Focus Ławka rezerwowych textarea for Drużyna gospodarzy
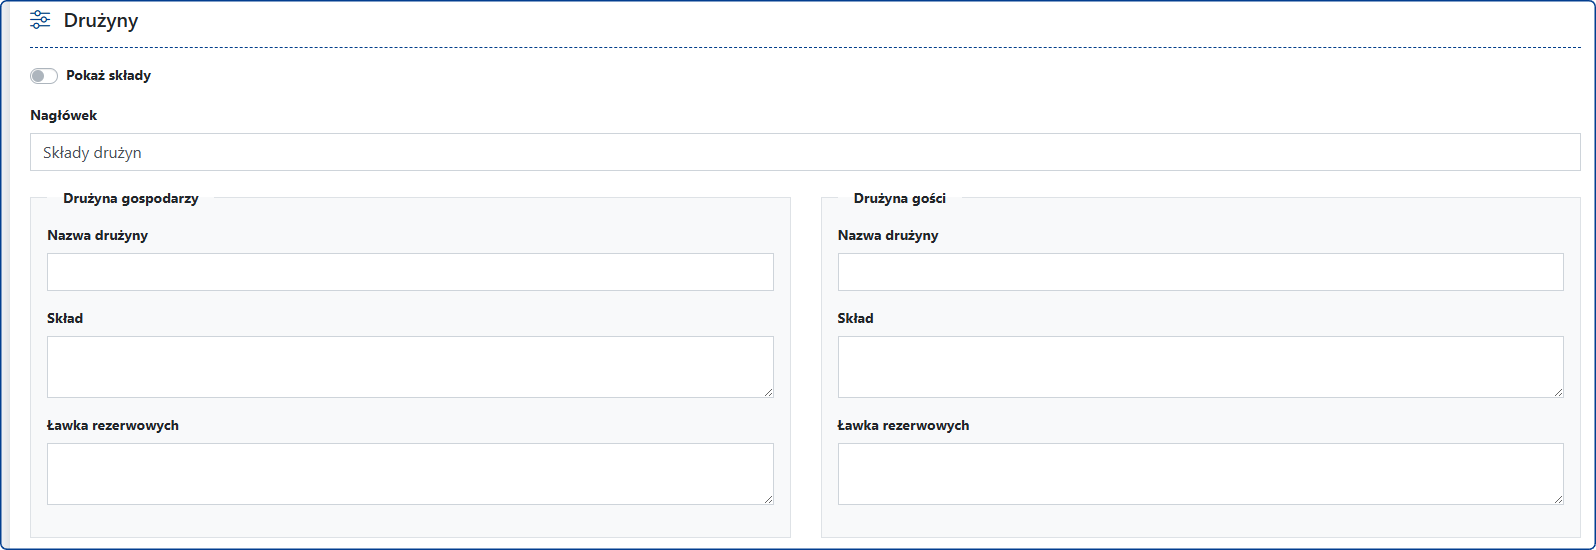The width and height of the screenshot is (1596, 550). (410, 474)
